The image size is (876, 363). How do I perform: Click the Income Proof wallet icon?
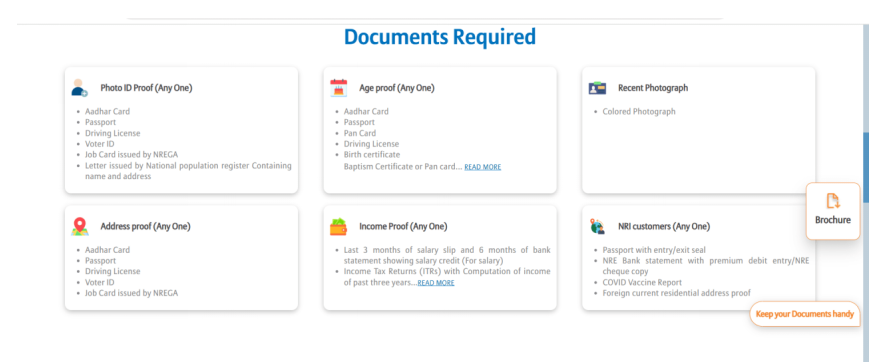[339, 226]
